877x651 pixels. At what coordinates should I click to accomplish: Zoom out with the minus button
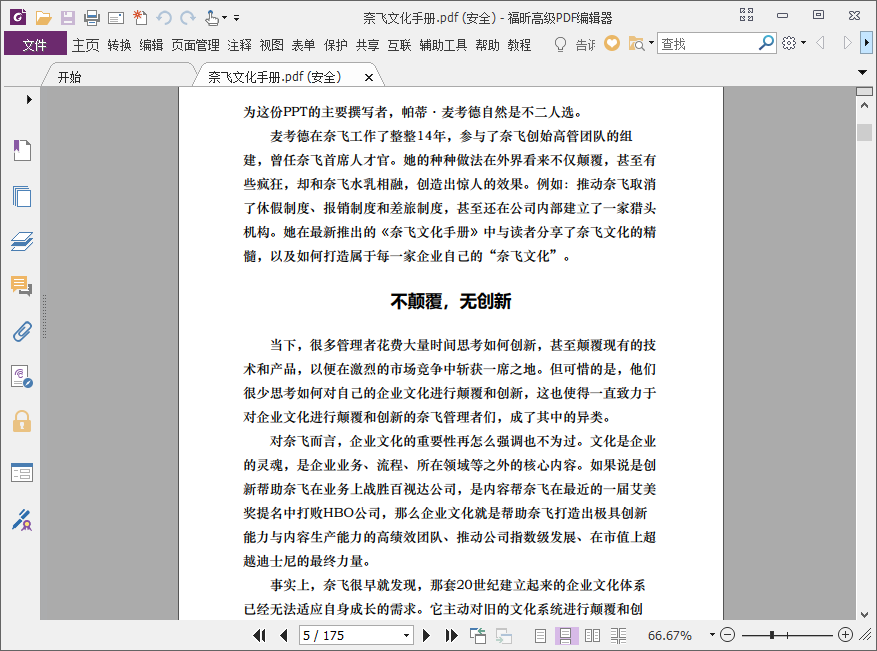click(727, 635)
